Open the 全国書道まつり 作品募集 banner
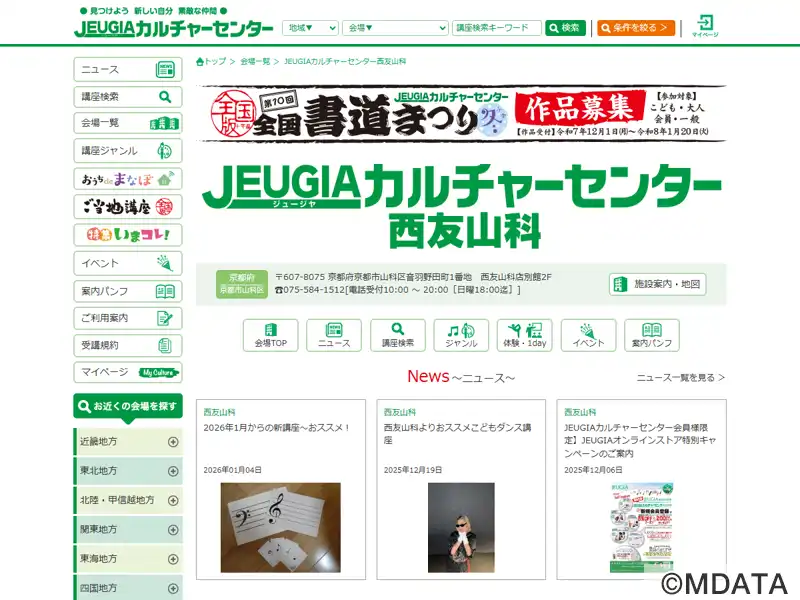800x600 pixels. click(x=461, y=113)
